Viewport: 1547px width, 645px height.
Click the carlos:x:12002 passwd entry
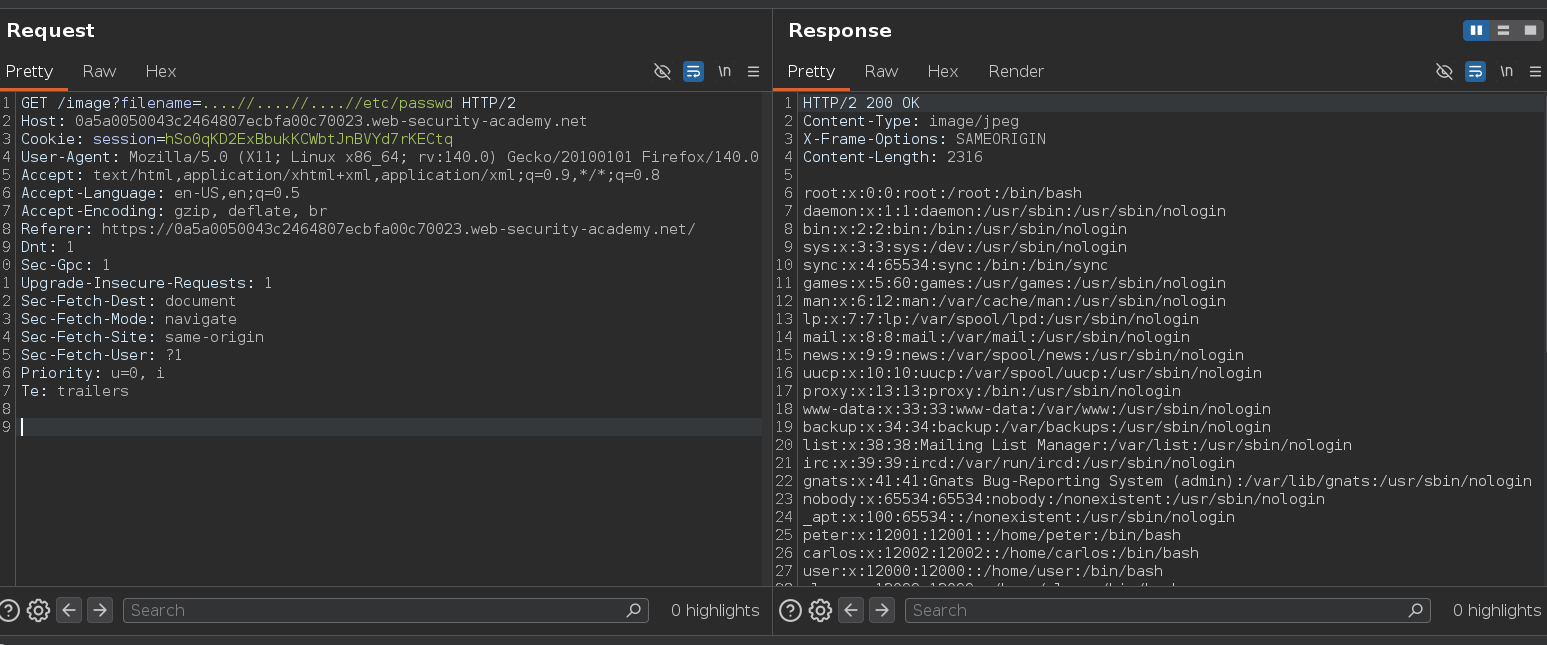(x=1001, y=553)
